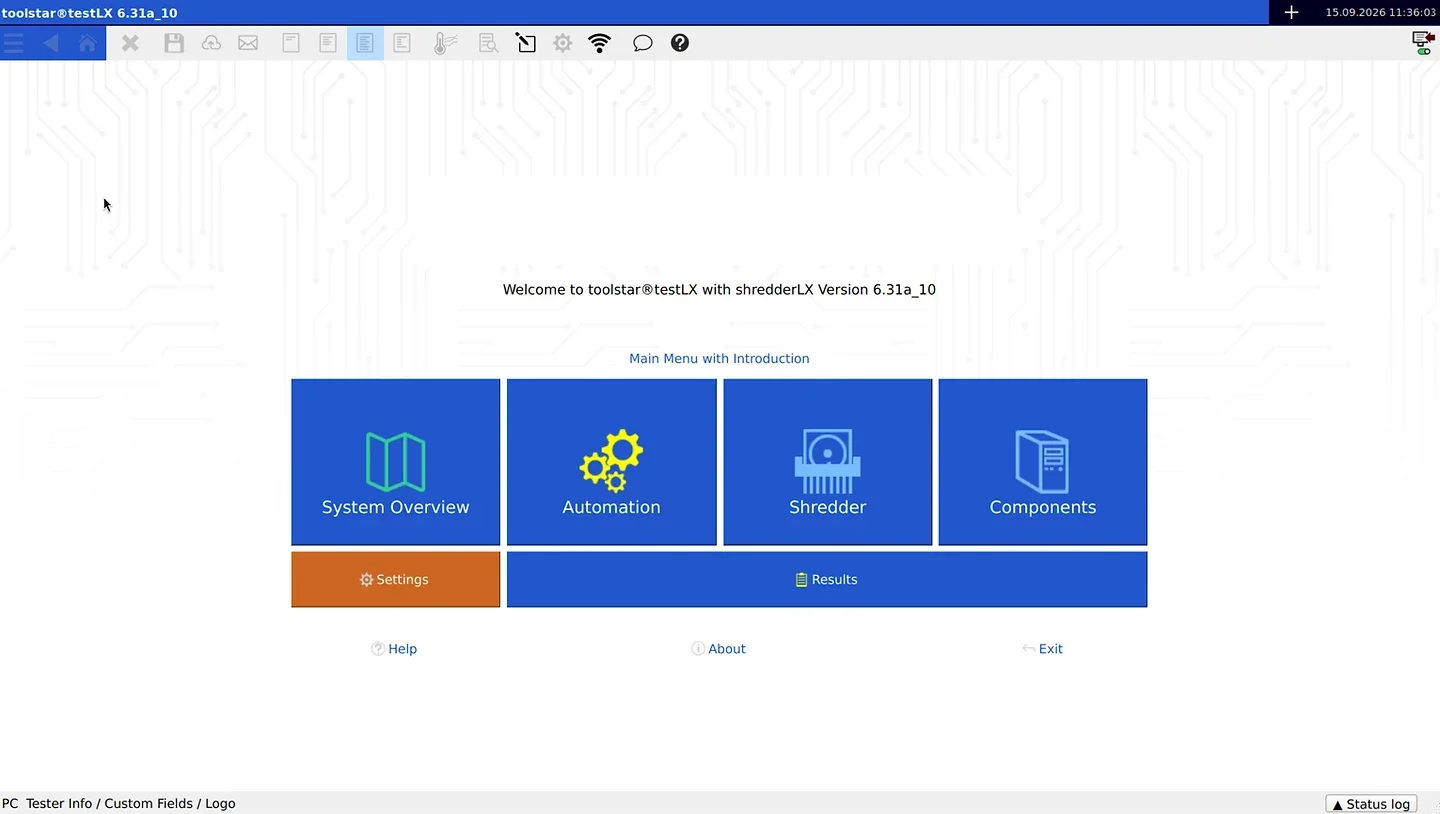This screenshot has width=1440, height=814.
Task: Click the welcome version text
Action: (x=719, y=290)
